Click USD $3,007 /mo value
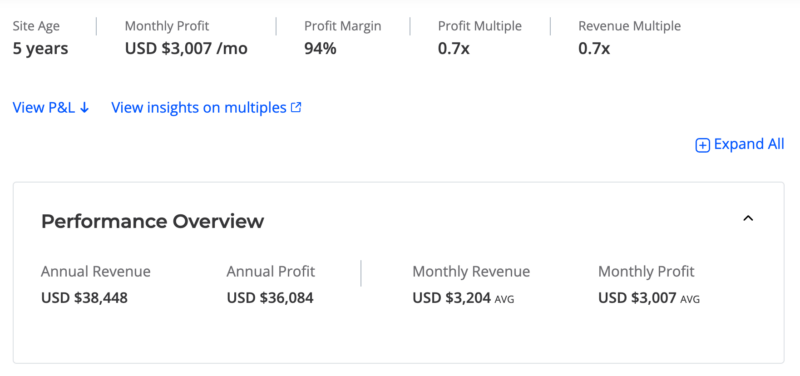 [x=186, y=49]
